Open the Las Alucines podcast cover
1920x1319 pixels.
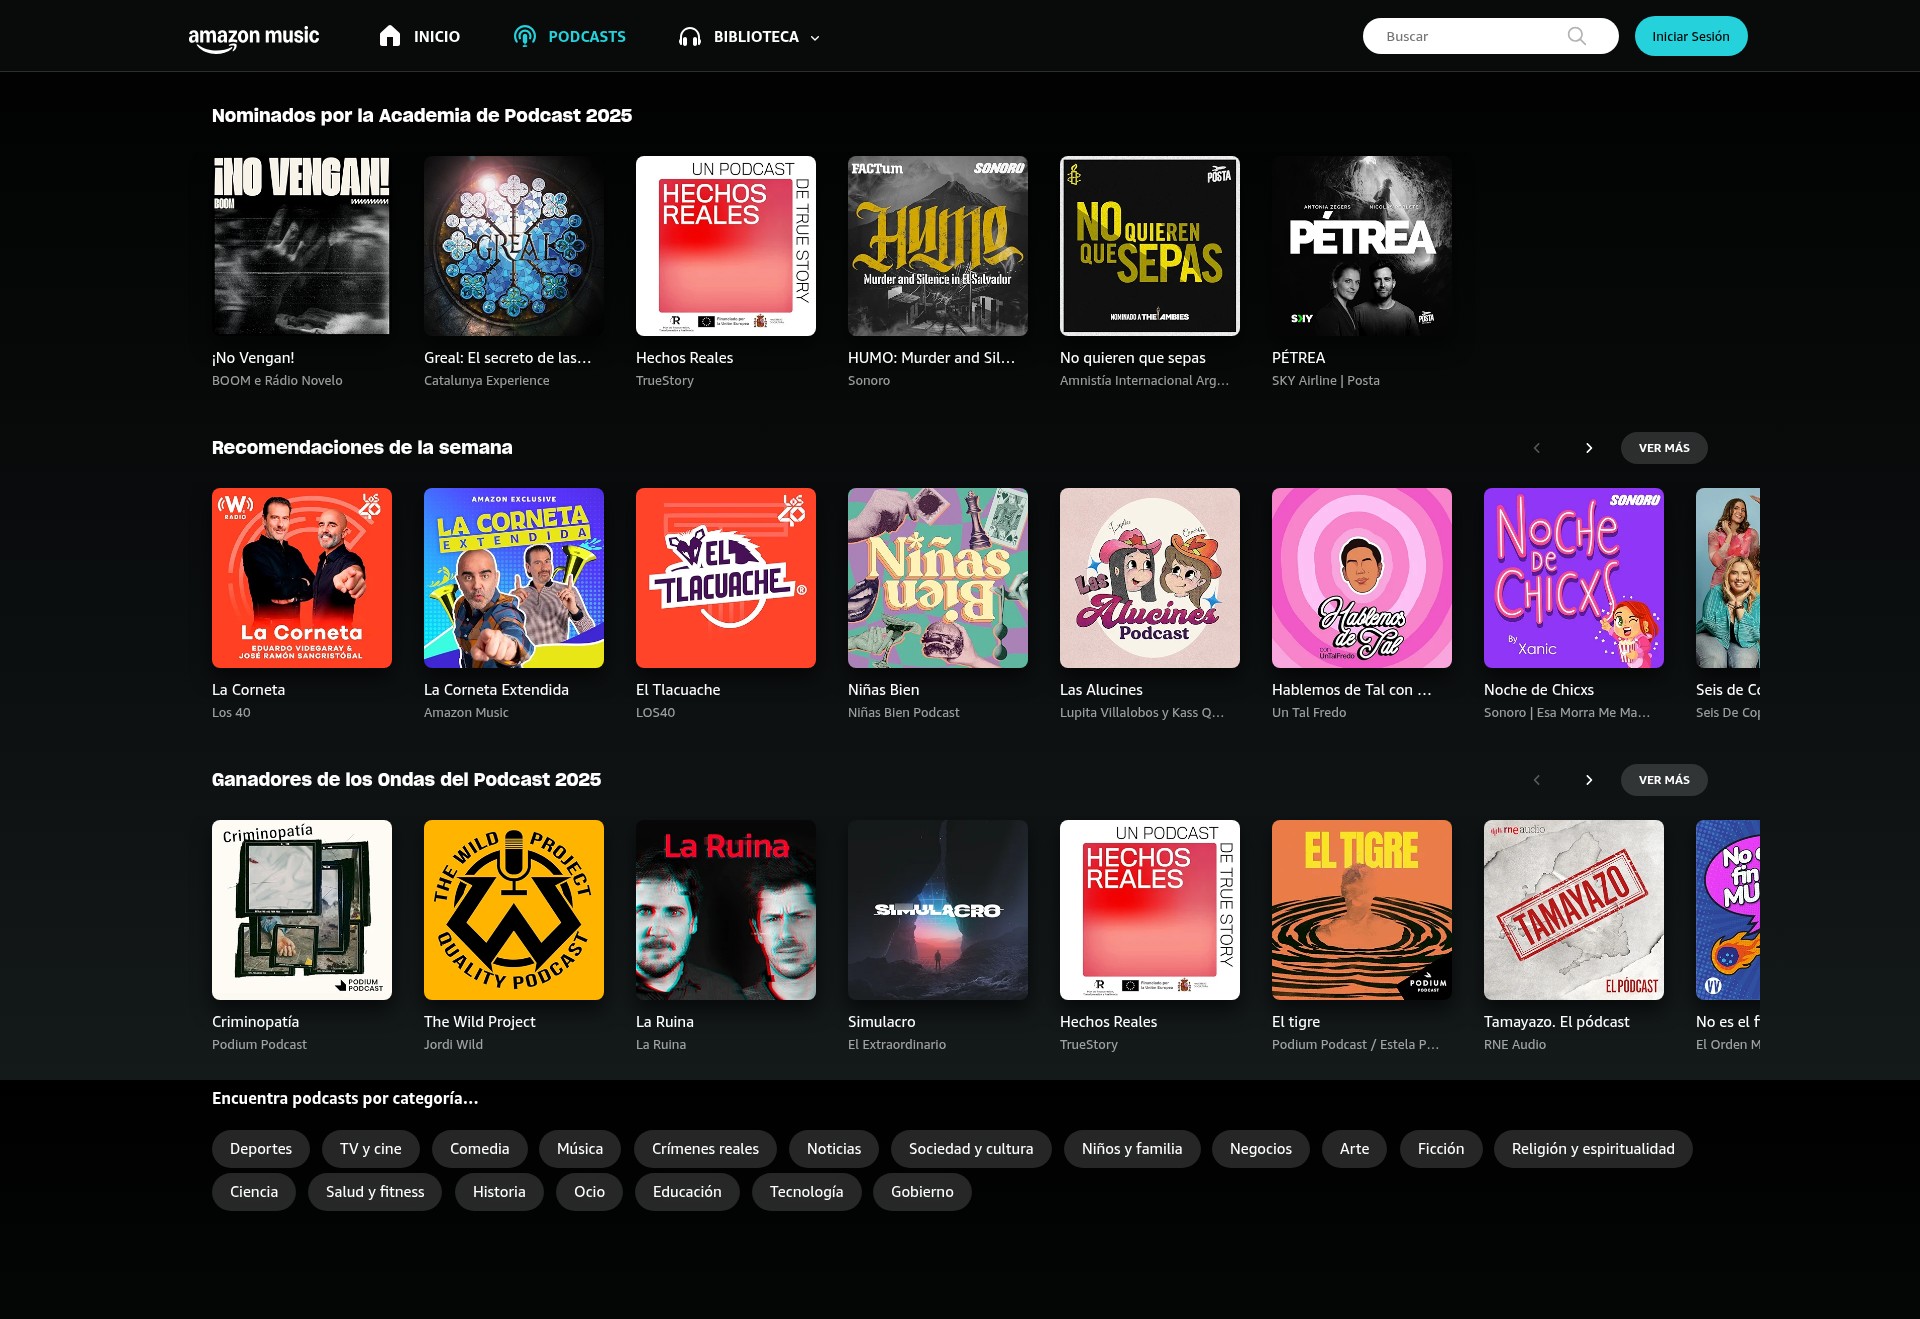tap(1150, 578)
